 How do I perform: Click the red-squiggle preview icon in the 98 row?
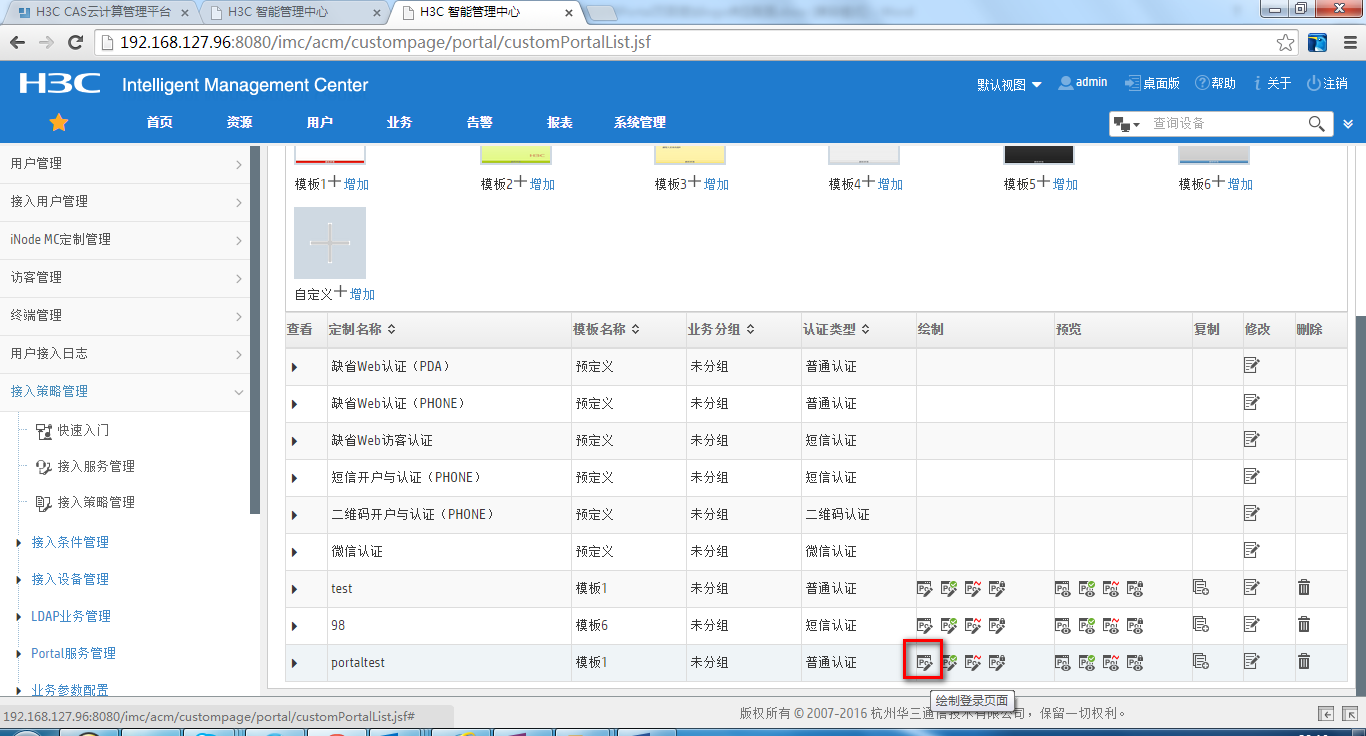point(1110,625)
